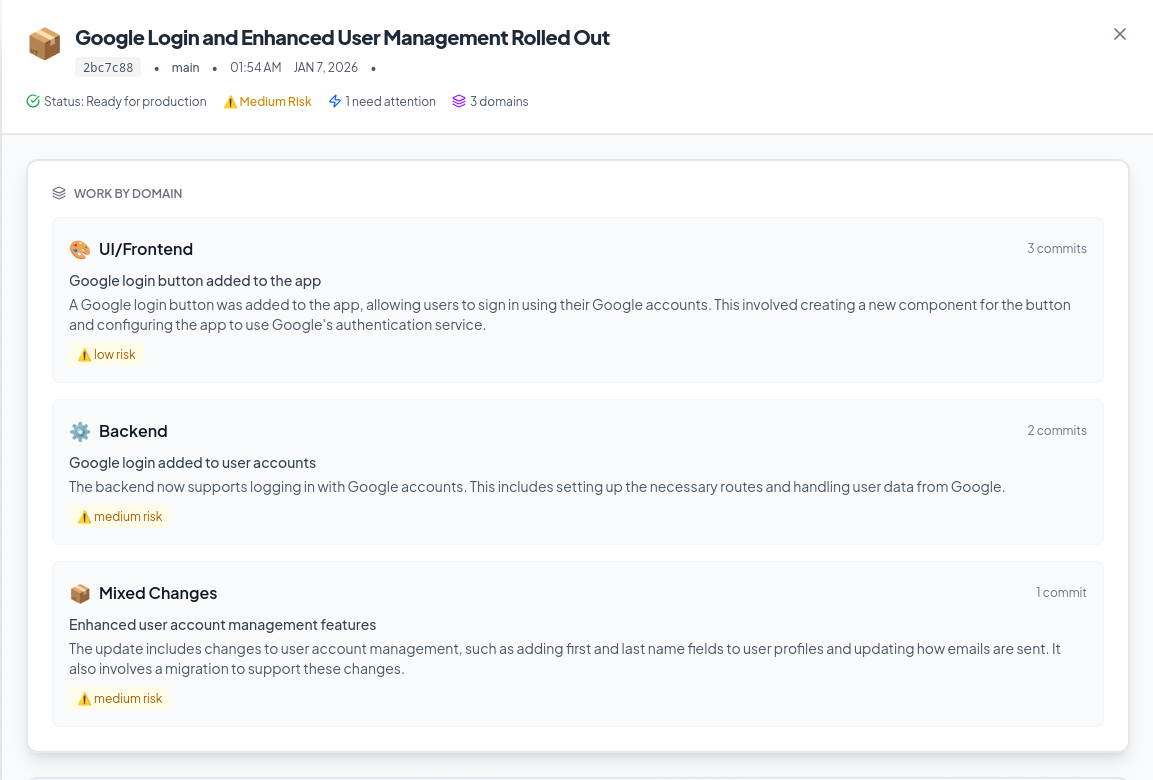Click the Work By Domain layers icon
1153x780 pixels.
tap(59, 193)
